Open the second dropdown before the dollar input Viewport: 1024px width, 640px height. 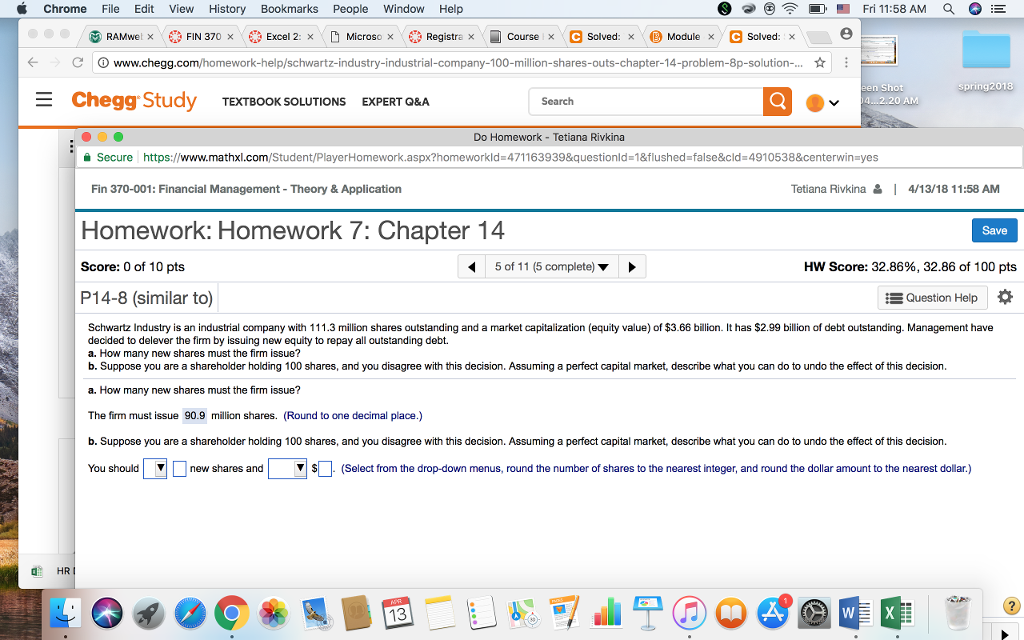[x=287, y=468]
